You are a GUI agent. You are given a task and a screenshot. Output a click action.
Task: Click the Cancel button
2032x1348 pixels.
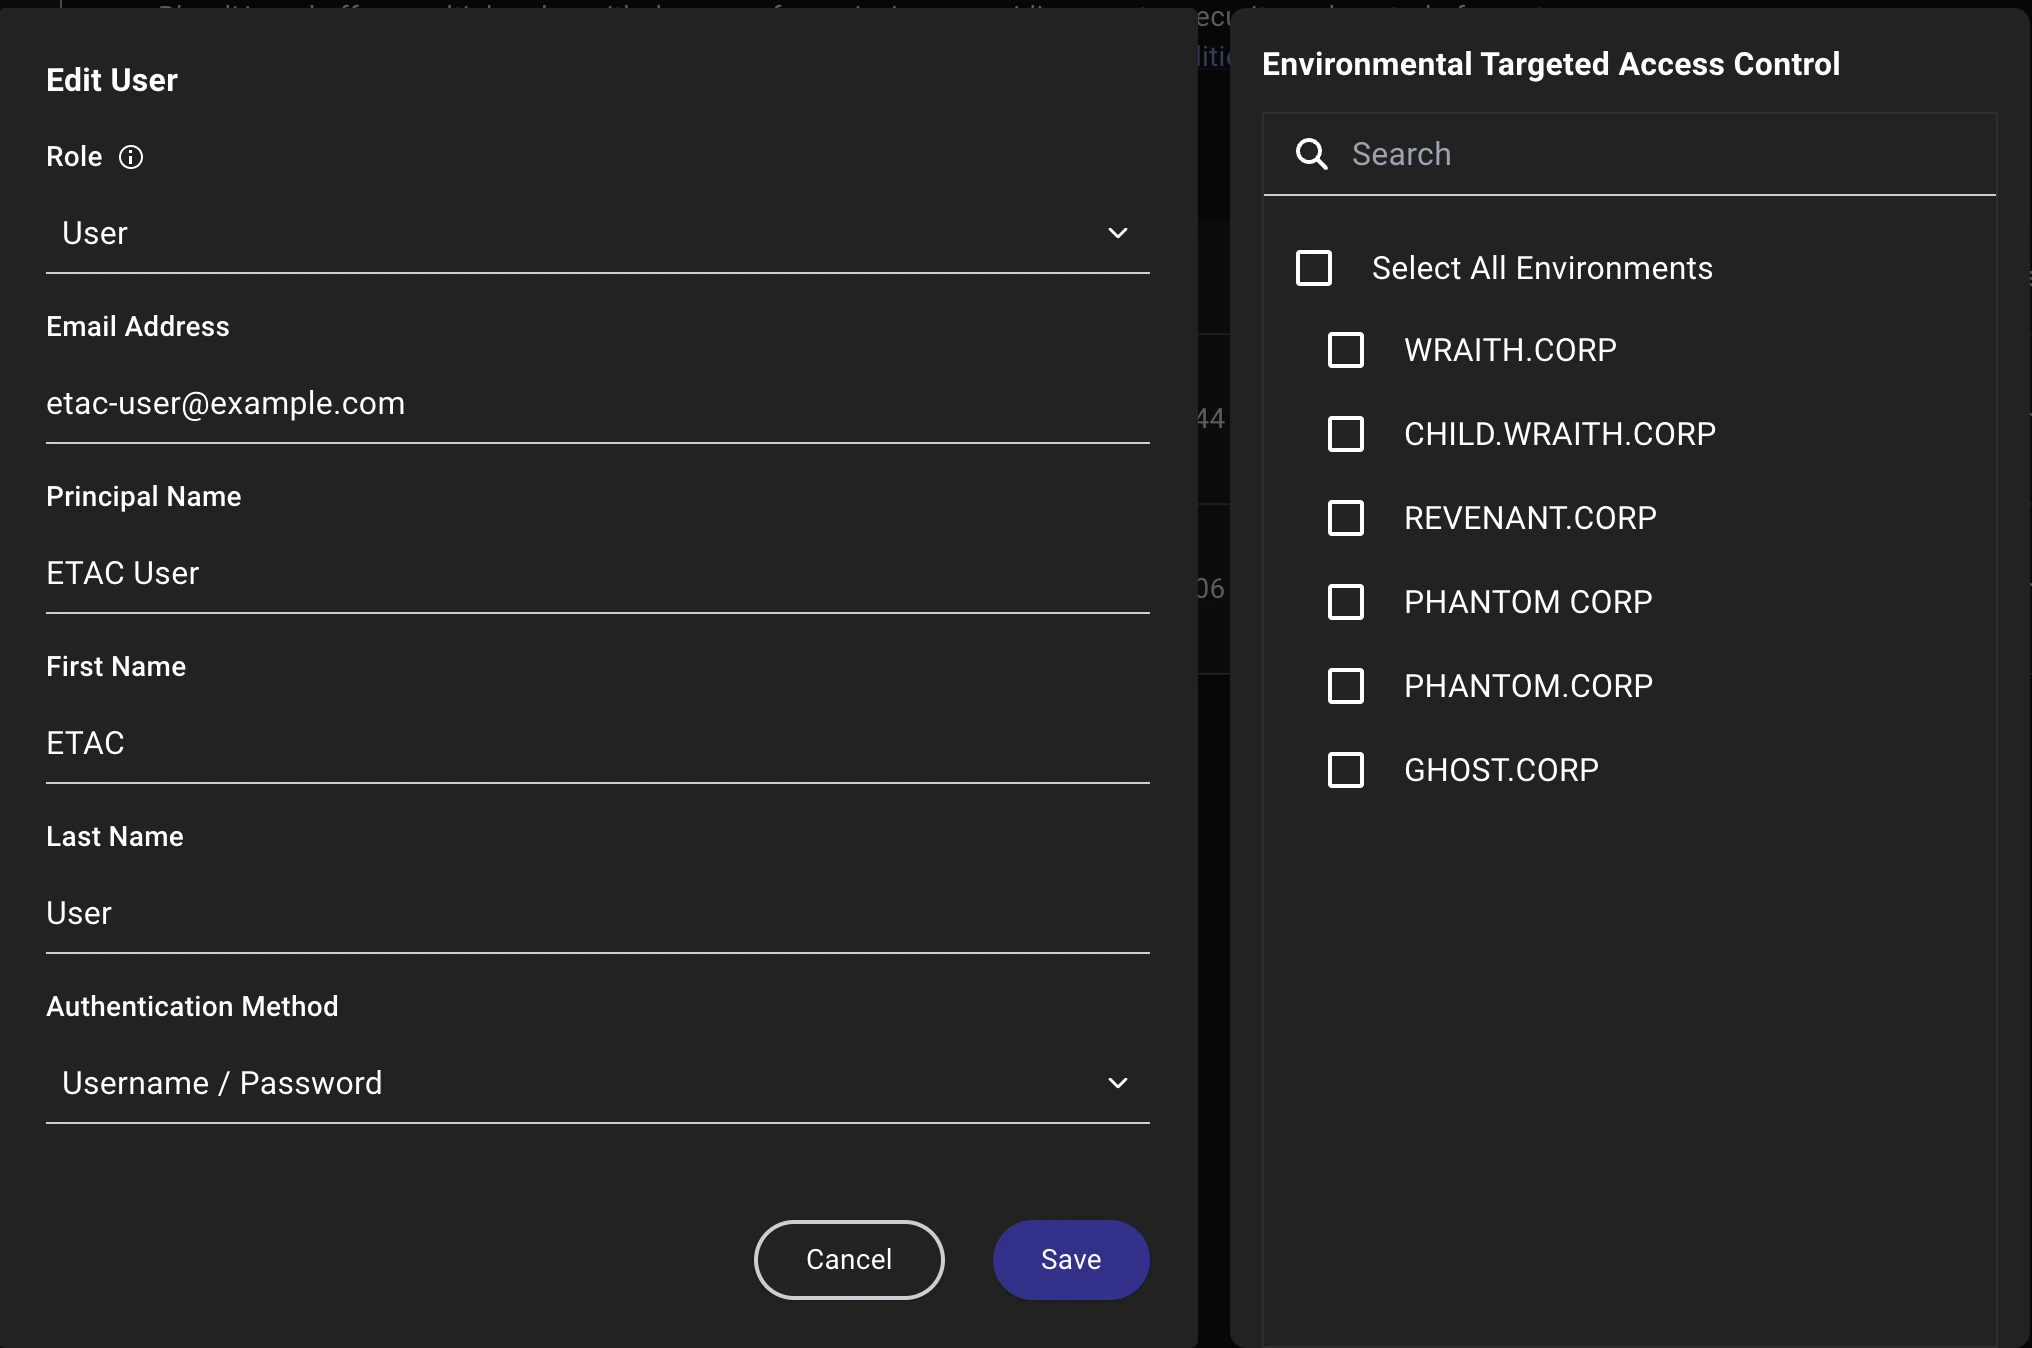click(848, 1260)
